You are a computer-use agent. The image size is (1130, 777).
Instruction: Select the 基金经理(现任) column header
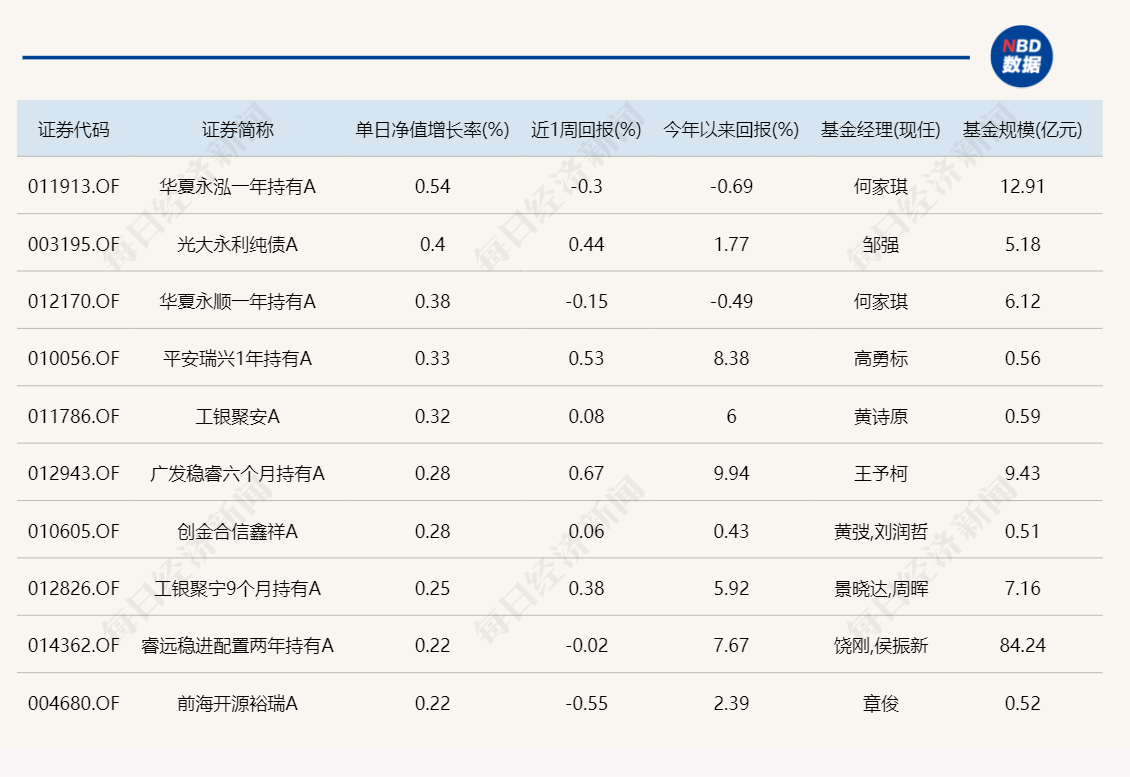881,130
